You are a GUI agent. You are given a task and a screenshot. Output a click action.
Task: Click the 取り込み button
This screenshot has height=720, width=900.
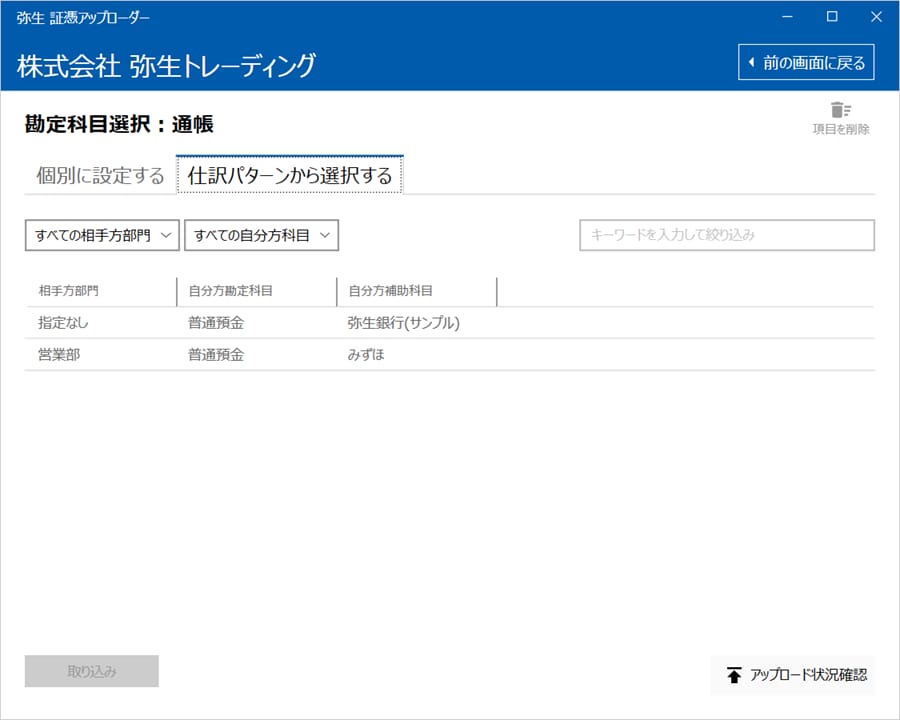pos(92,671)
